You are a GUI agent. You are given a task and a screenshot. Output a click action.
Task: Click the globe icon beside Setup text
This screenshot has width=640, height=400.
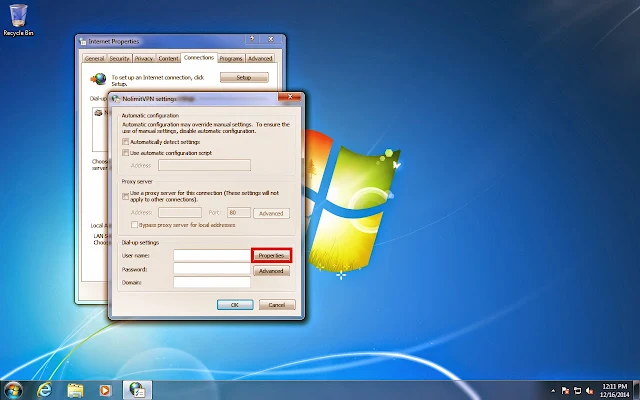[98, 78]
